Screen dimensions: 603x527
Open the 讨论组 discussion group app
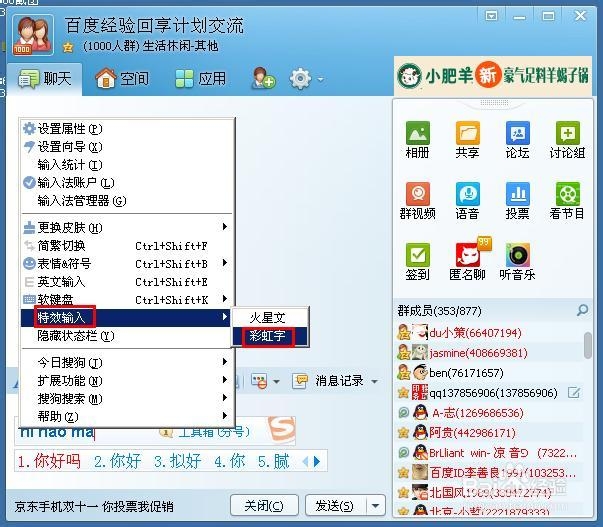(x=567, y=140)
